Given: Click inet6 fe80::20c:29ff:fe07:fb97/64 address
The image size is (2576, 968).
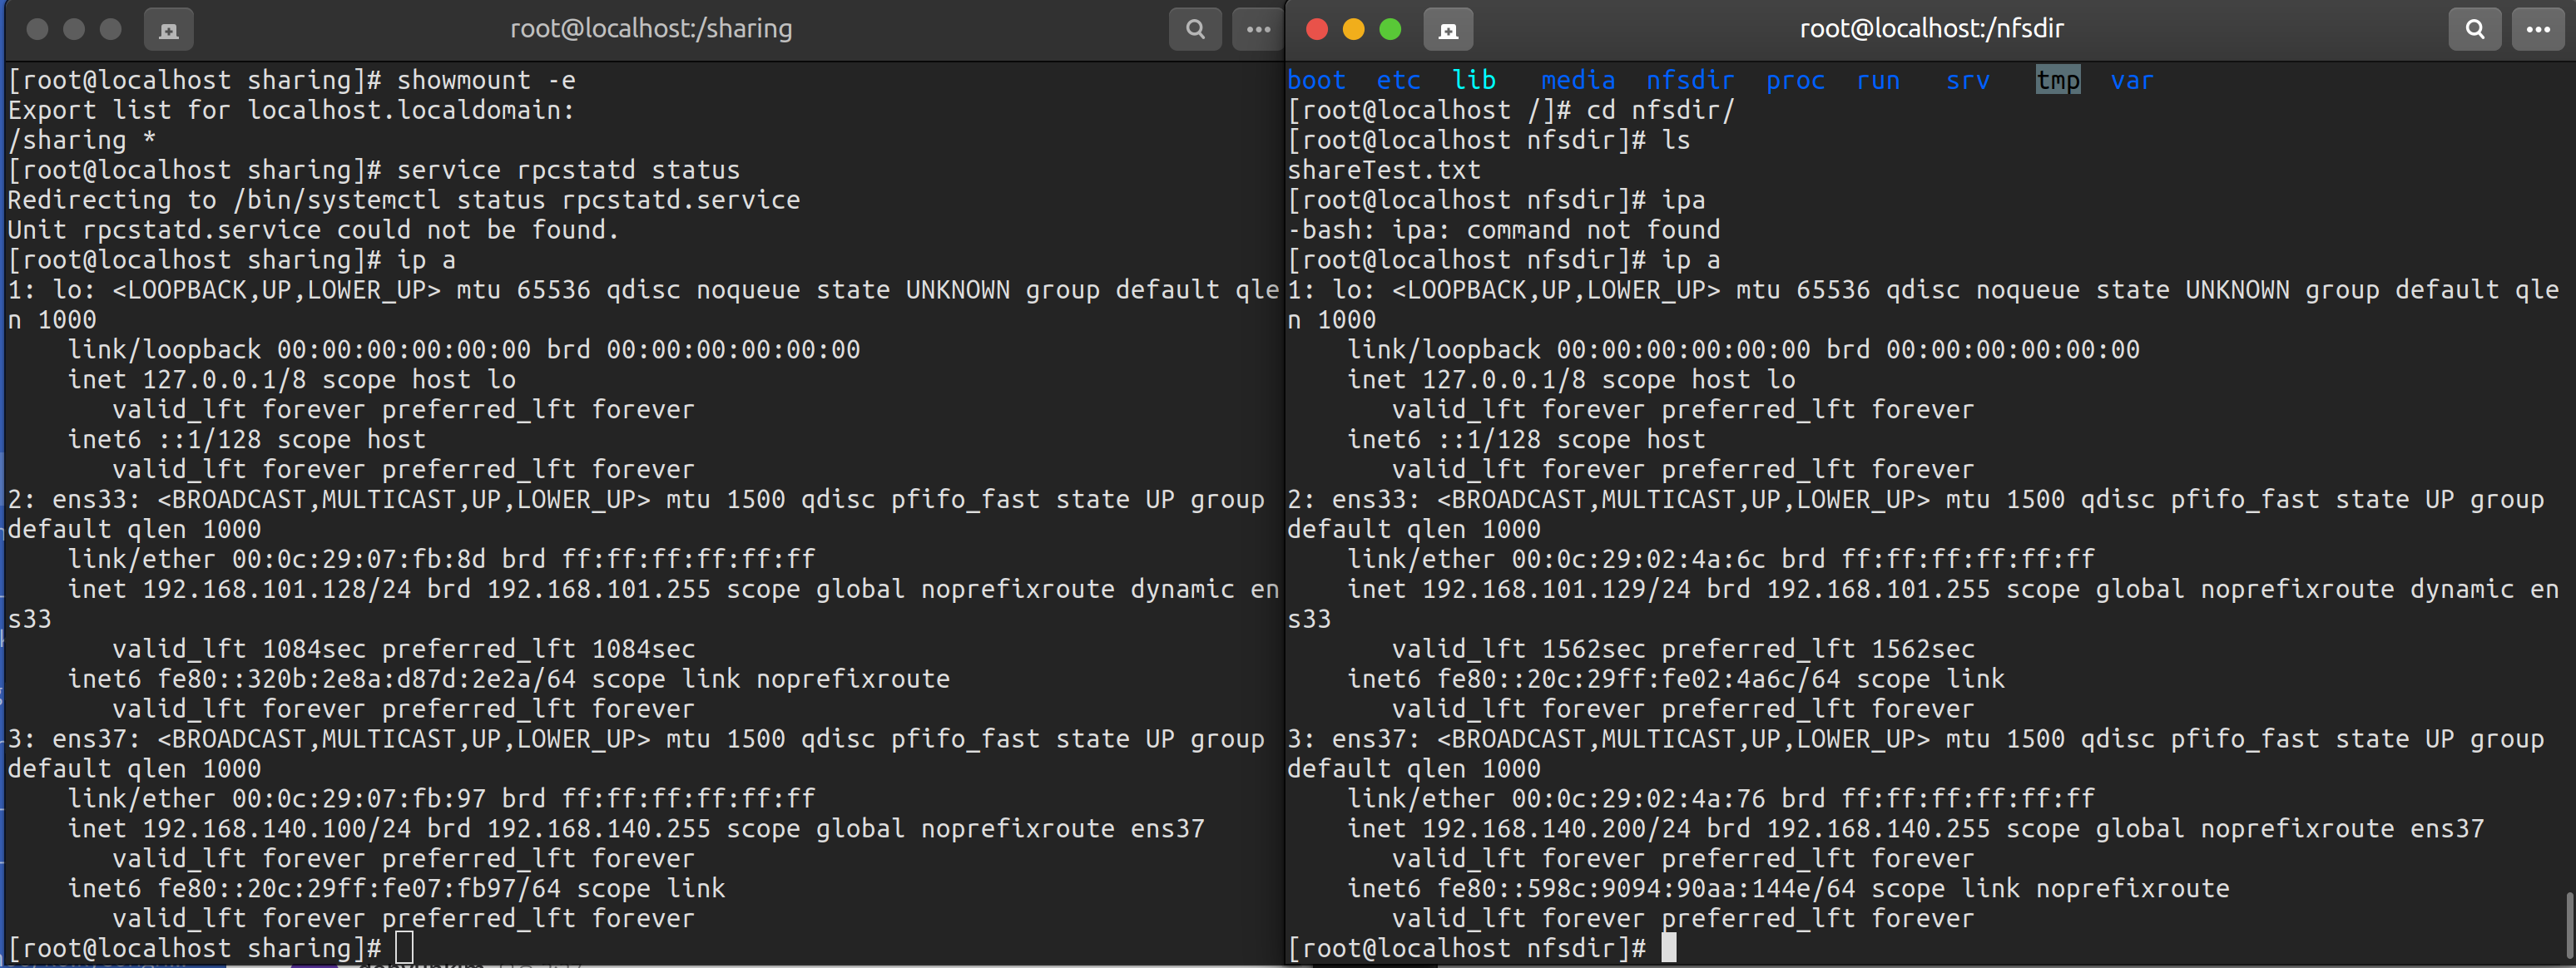Looking at the screenshot, I should click(359, 889).
